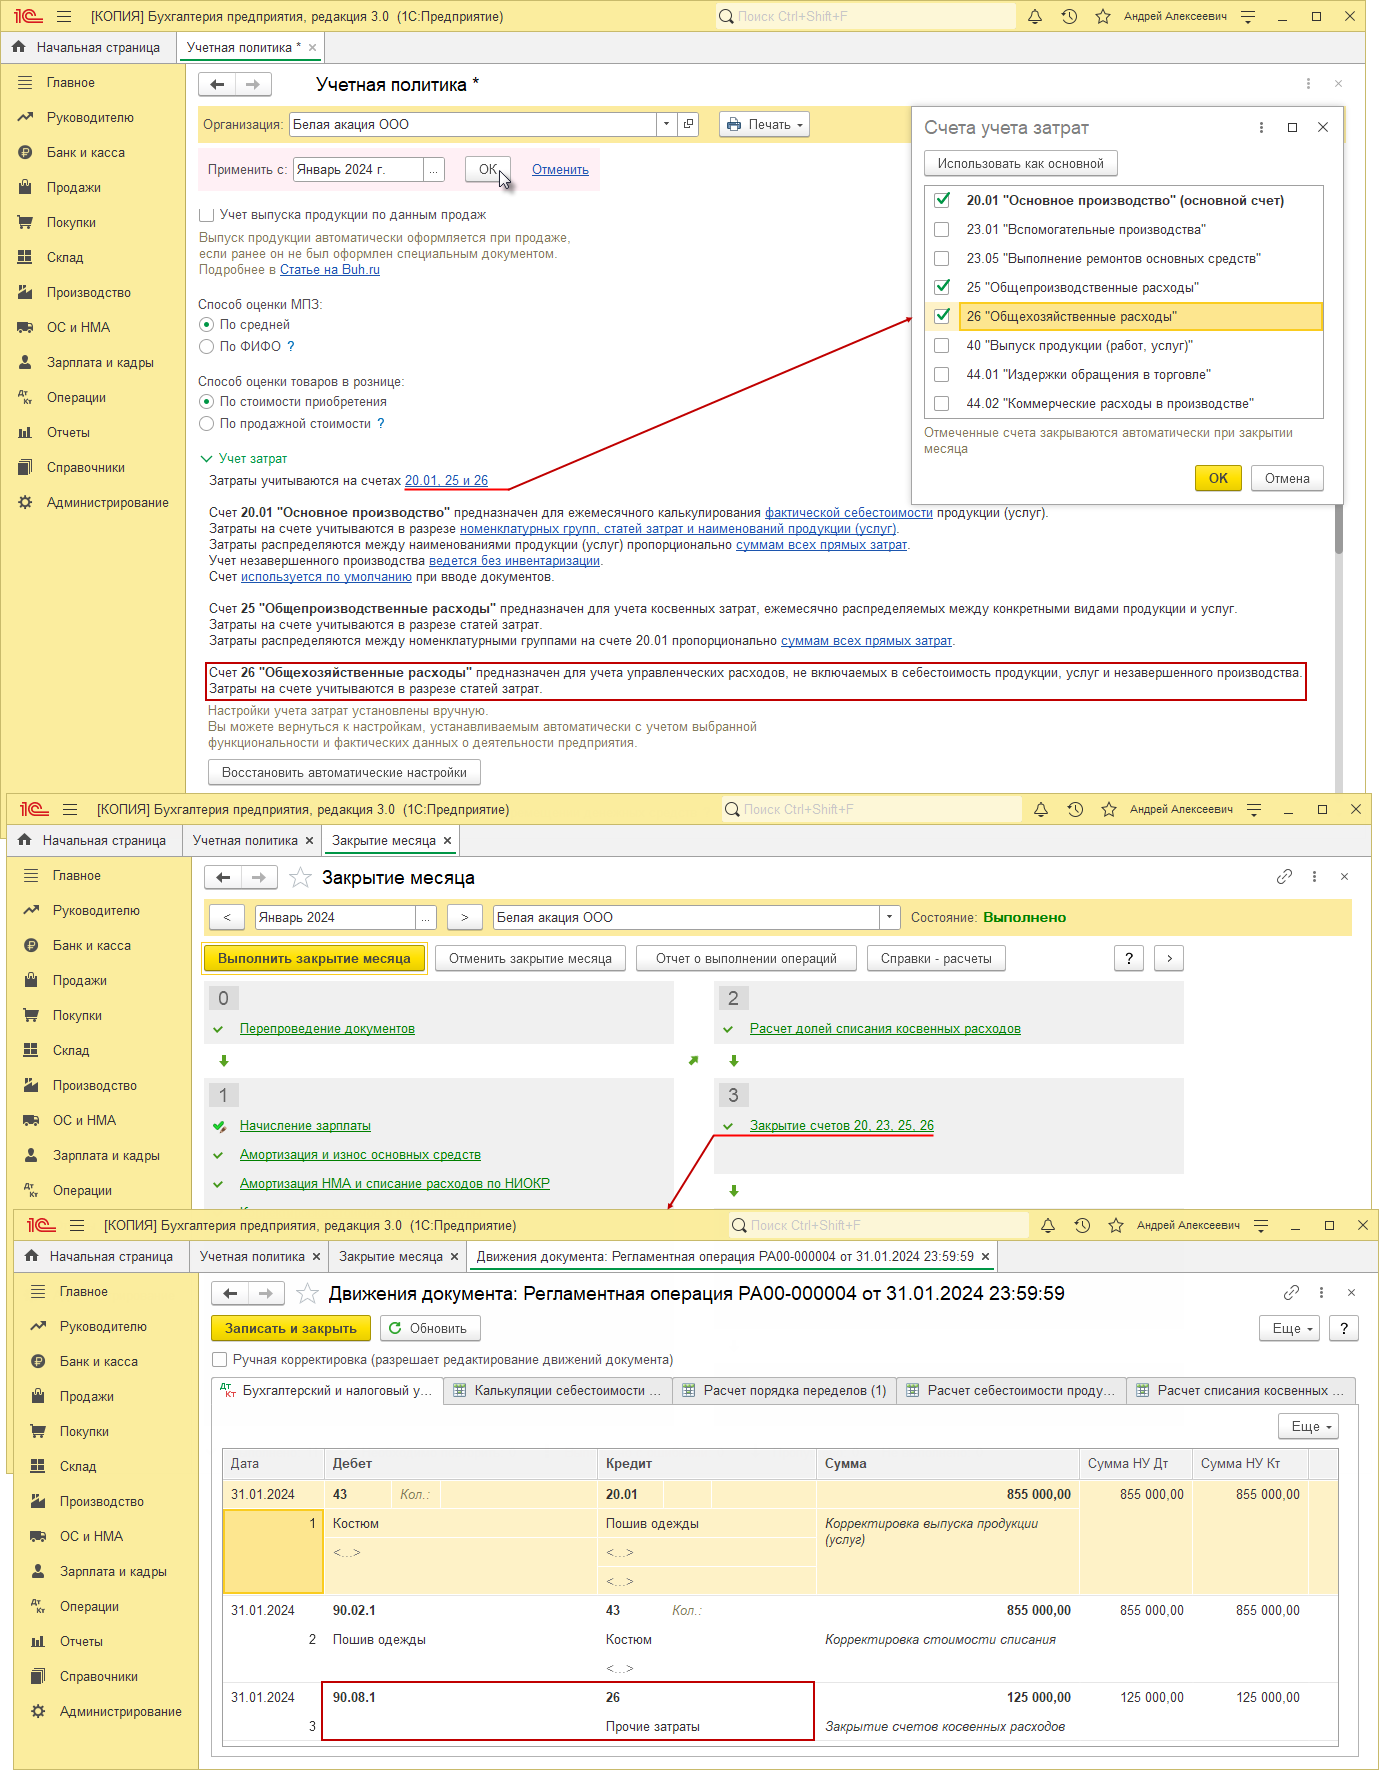1380x1772 pixels.
Task: Collapse the Учет затрат section
Action: (207, 459)
